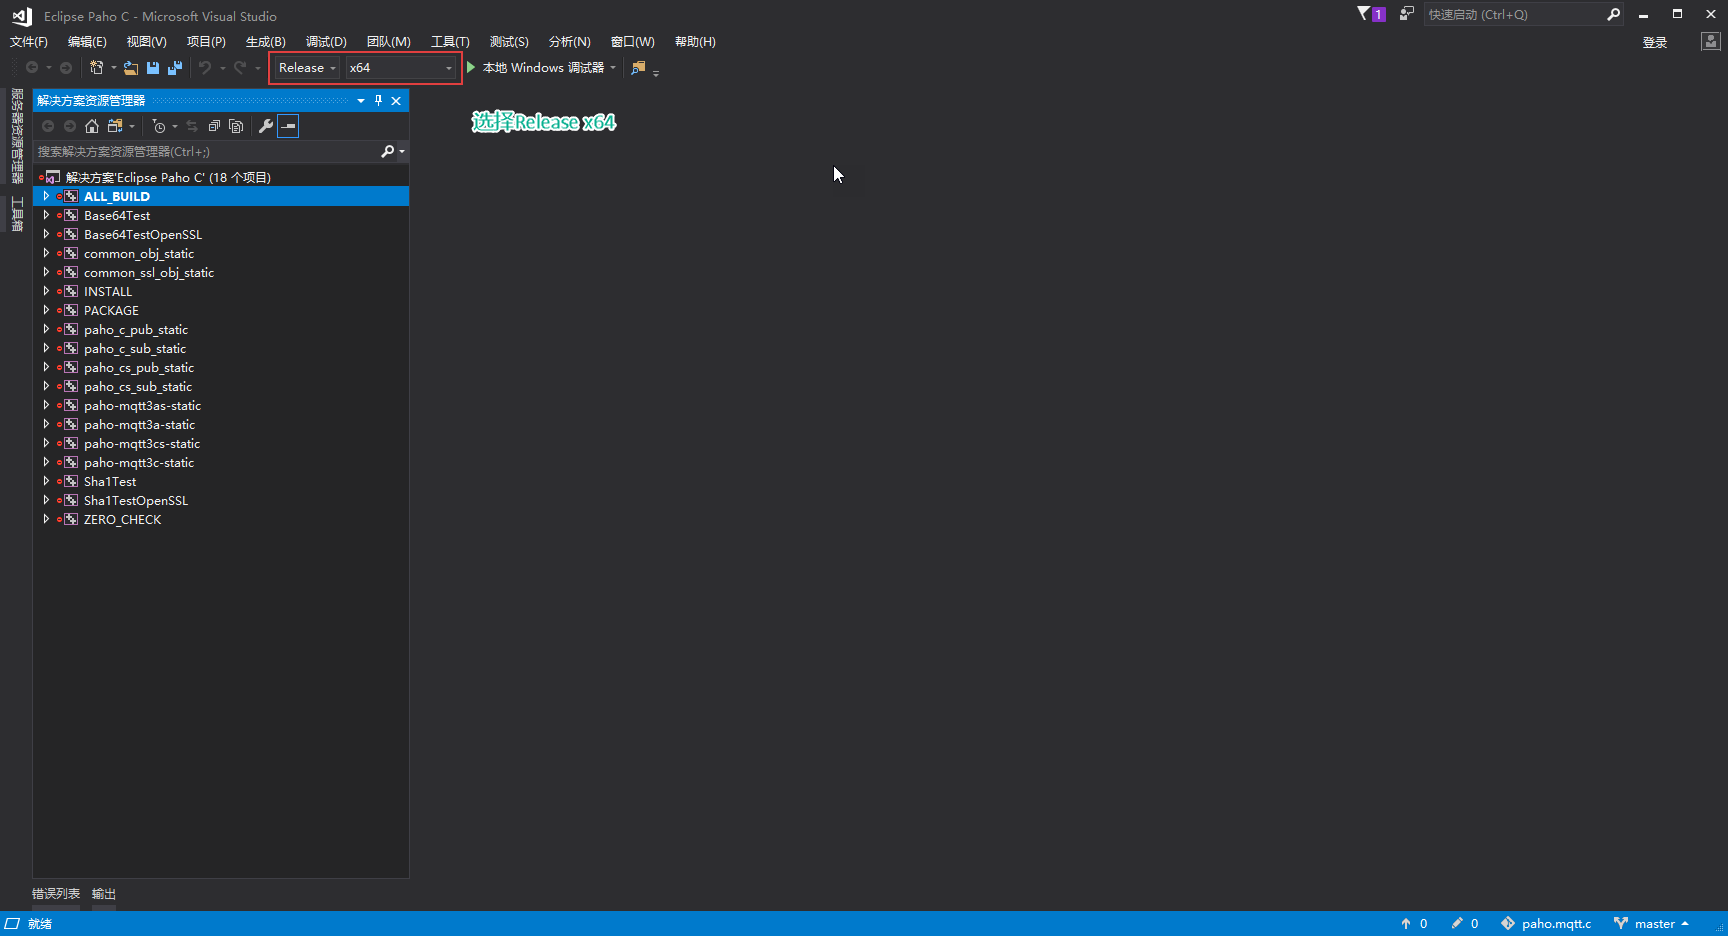Open the 生成(B) menu
The image size is (1728, 936).
tap(266, 42)
